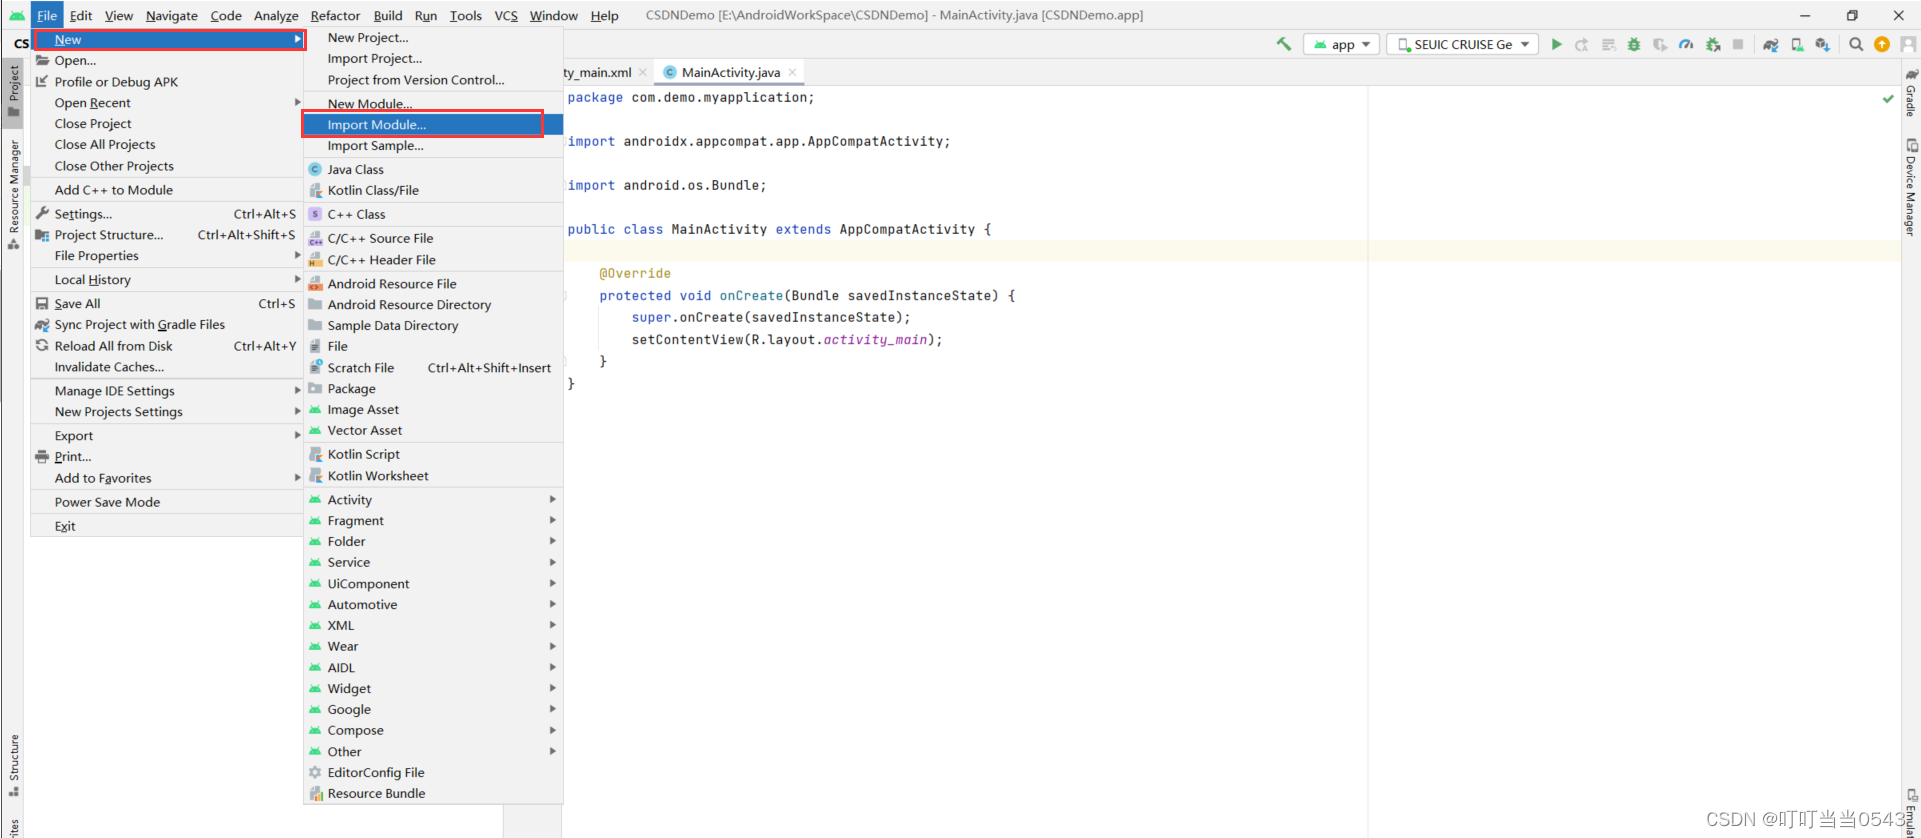Screen dimensions: 1921x838
Task: Expand the Local History submenu
Action: coord(168,280)
